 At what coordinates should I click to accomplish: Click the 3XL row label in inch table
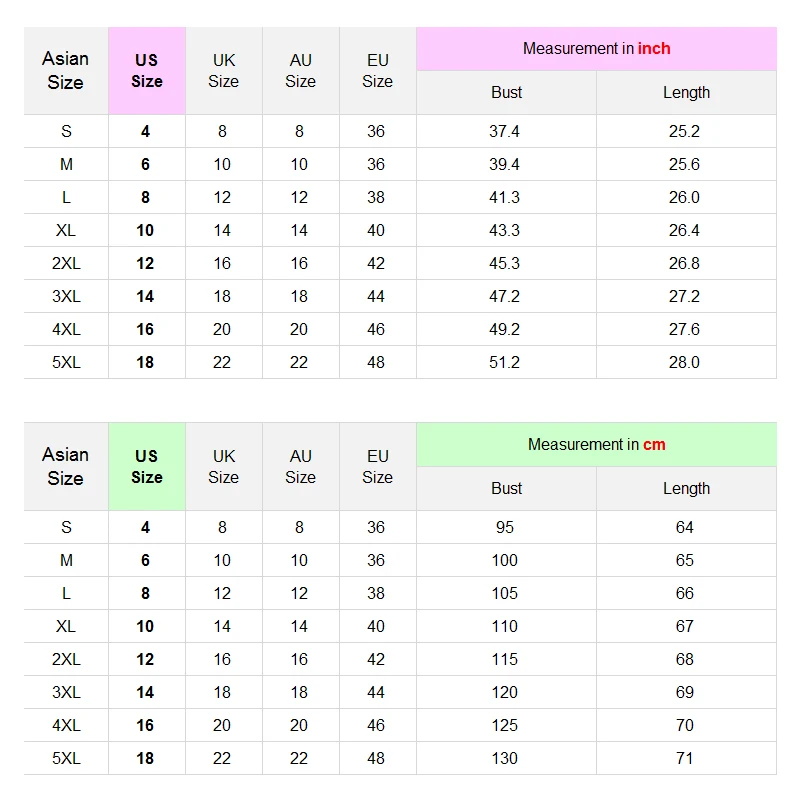click(66, 296)
